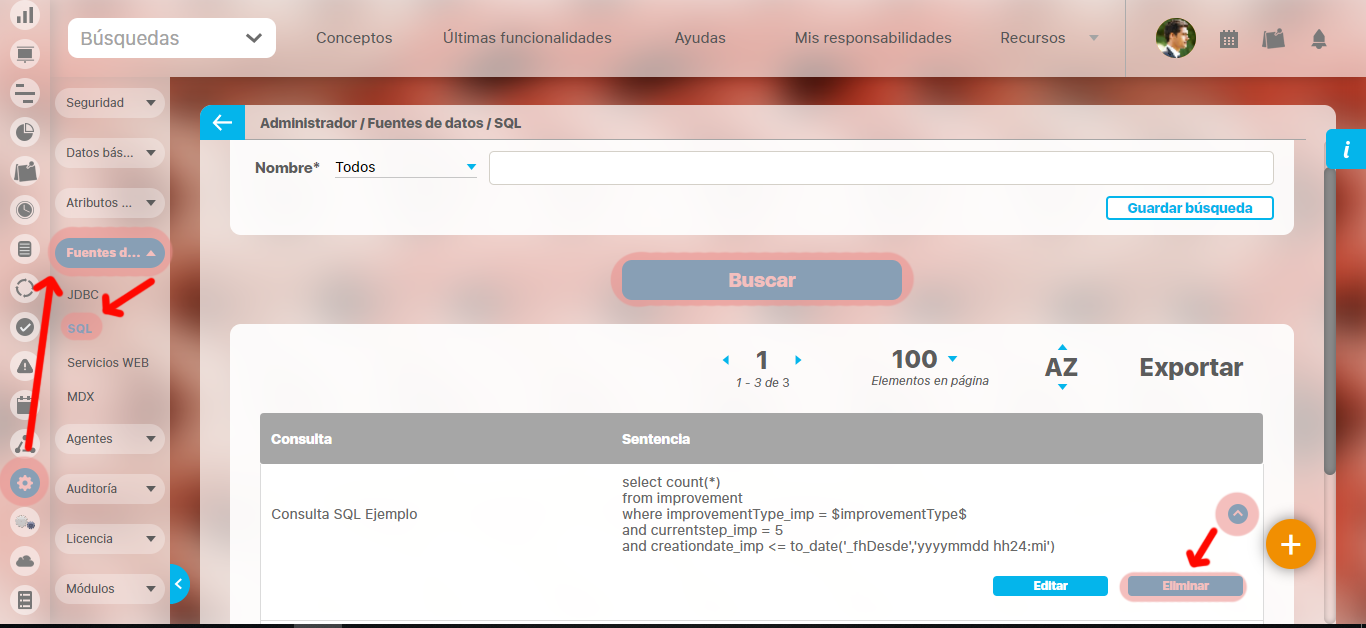Image resolution: width=1366 pixels, height=628 pixels.
Task: Click the blue info panel tab
Action: [x=1346, y=150]
